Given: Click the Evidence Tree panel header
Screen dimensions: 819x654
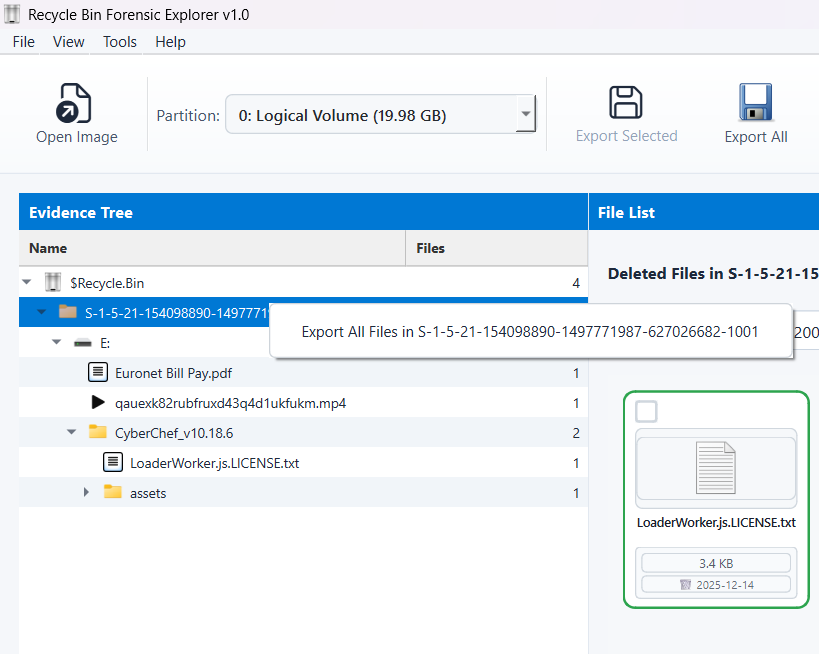Looking at the screenshot, I should coord(303,212).
